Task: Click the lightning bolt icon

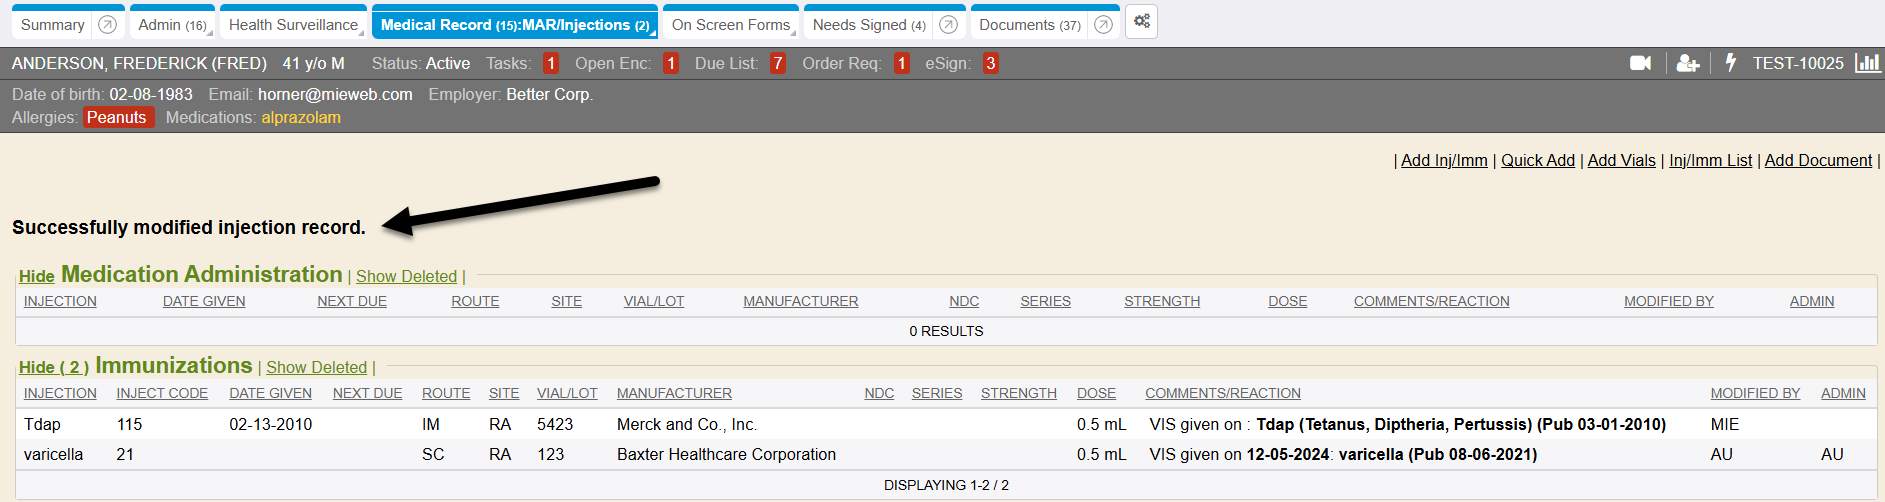Action: [1731, 63]
